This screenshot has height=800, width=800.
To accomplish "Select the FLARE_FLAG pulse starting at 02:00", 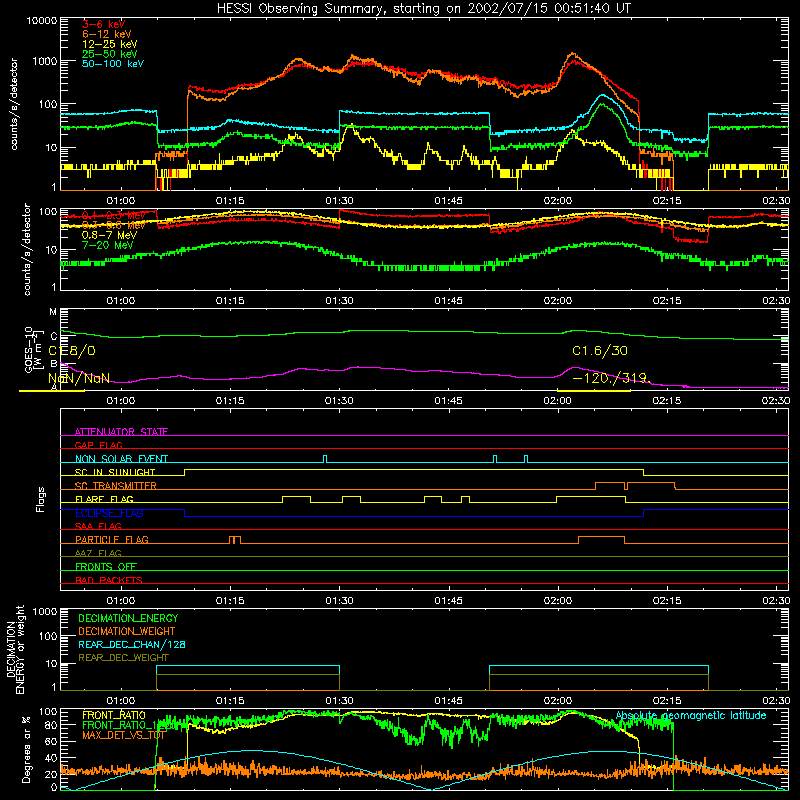I will pos(591,499).
